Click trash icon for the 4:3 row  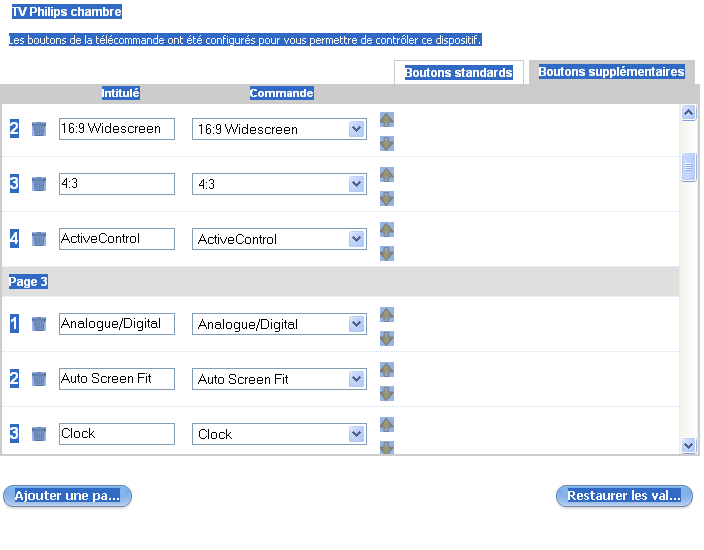click(x=39, y=184)
